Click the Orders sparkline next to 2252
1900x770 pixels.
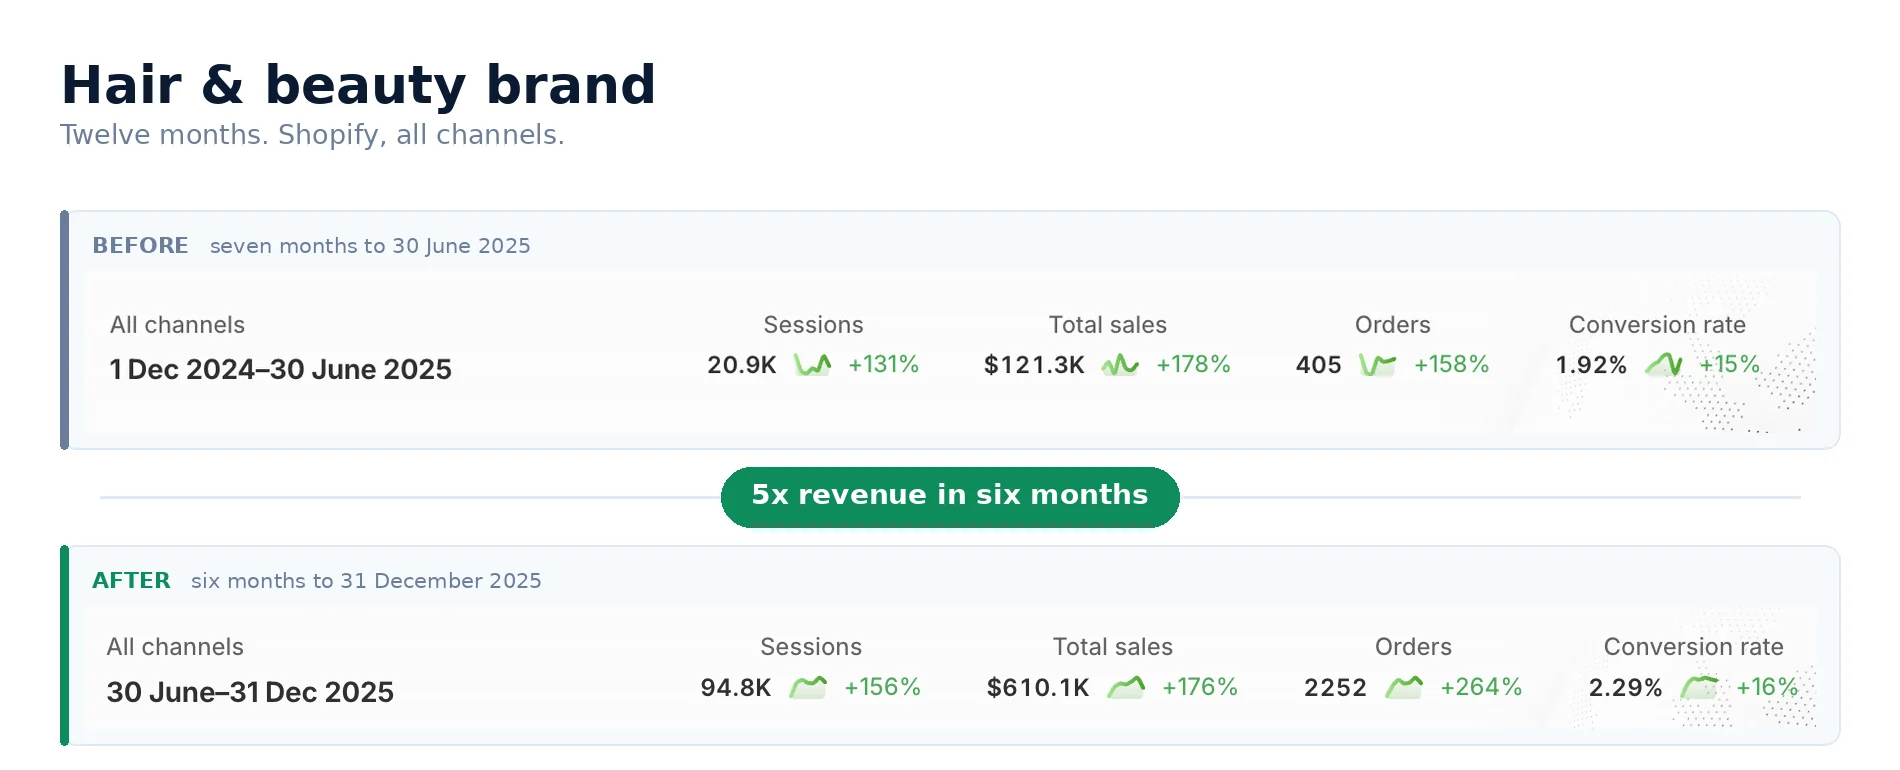[x=1404, y=687]
